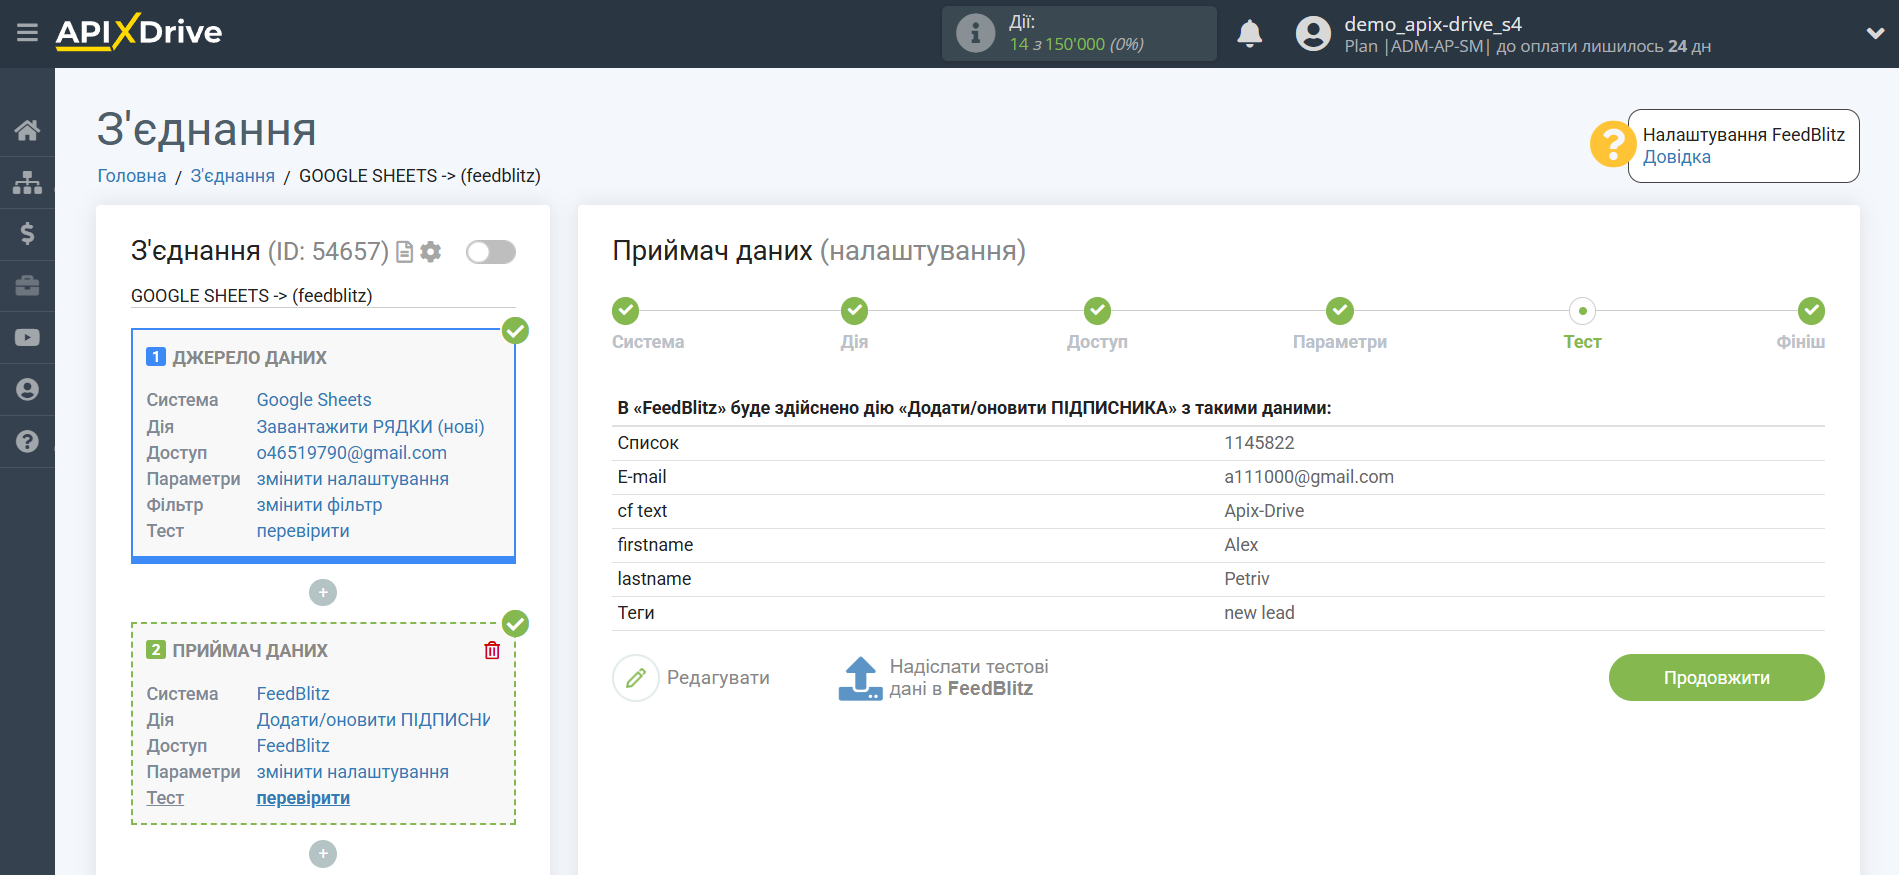Click the 1145822 list value
This screenshot has height=875, width=1899.
[x=1259, y=443]
